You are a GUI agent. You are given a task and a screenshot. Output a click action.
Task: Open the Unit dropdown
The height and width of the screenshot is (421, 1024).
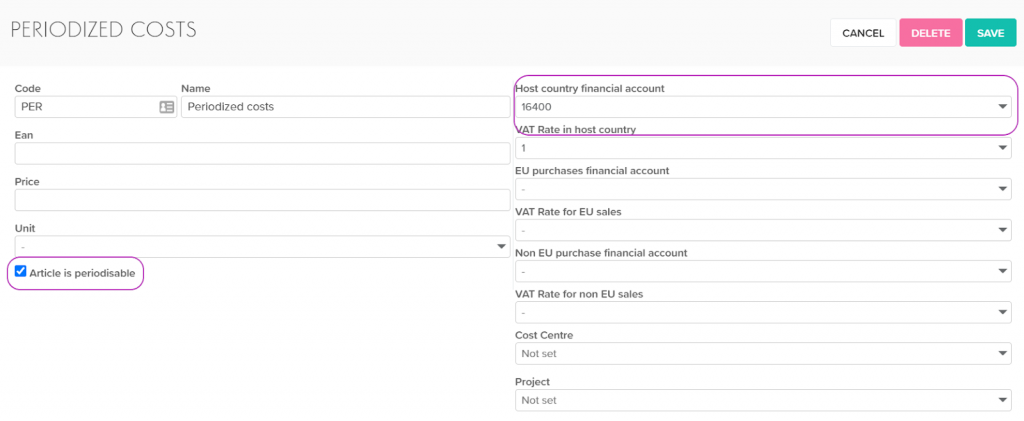tap(263, 246)
